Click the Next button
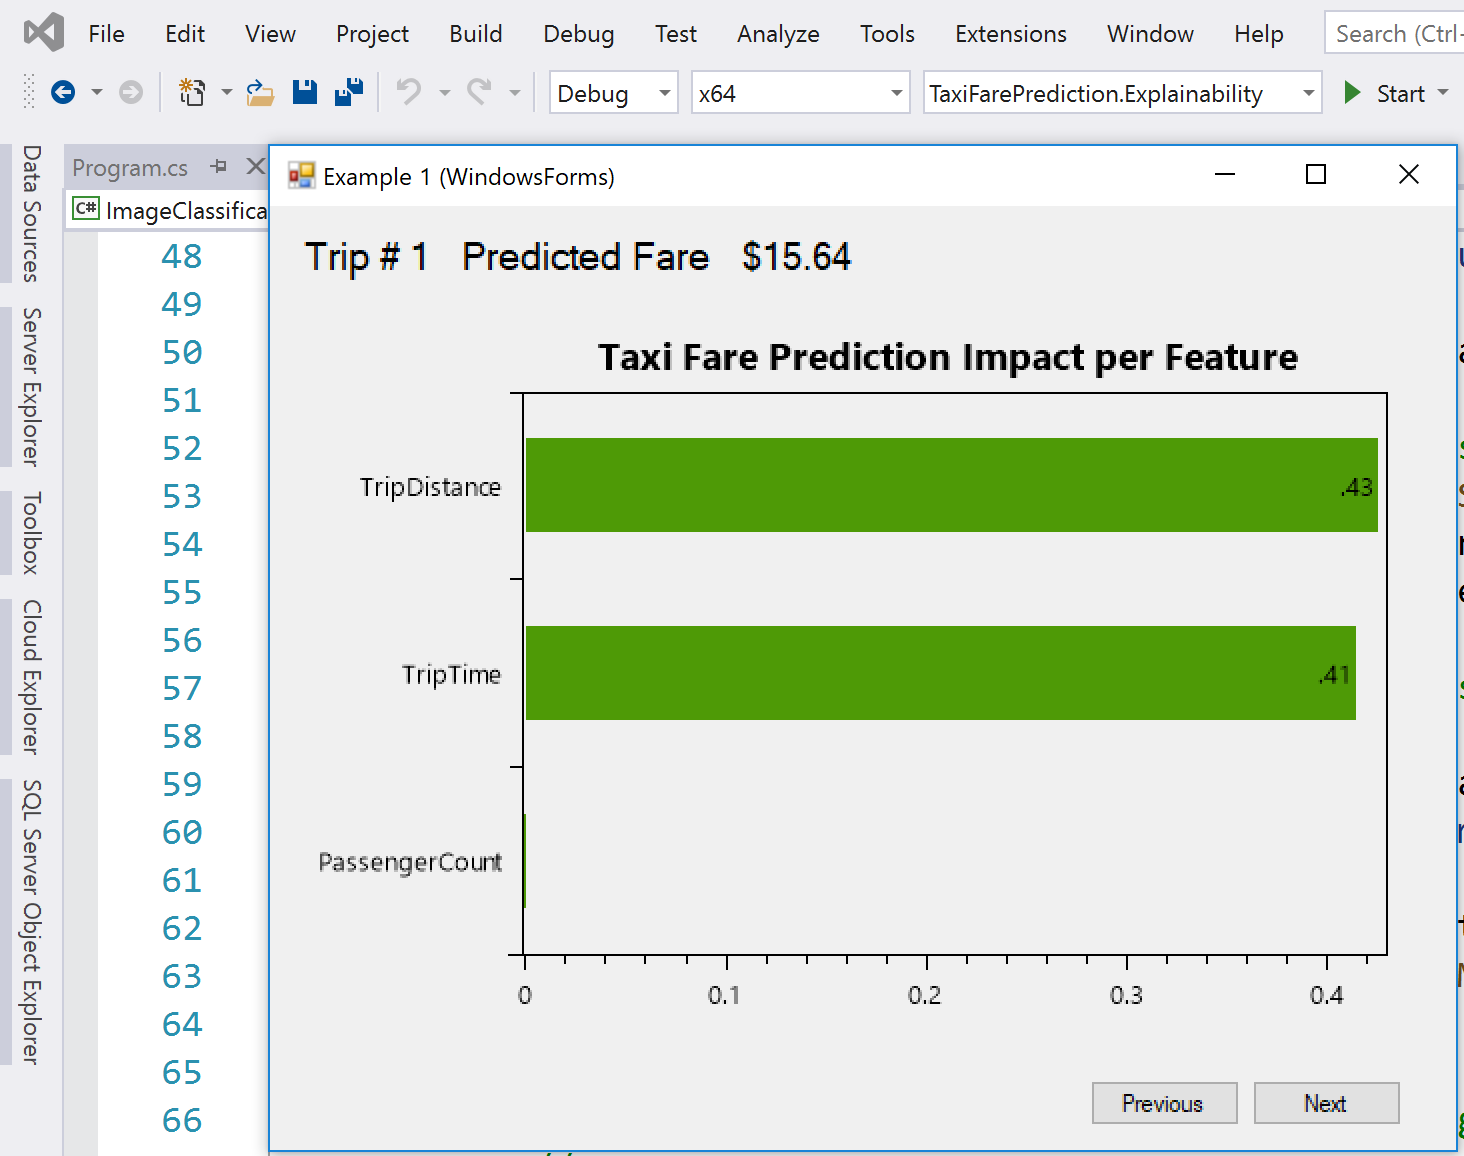 pos(1326,1103)
